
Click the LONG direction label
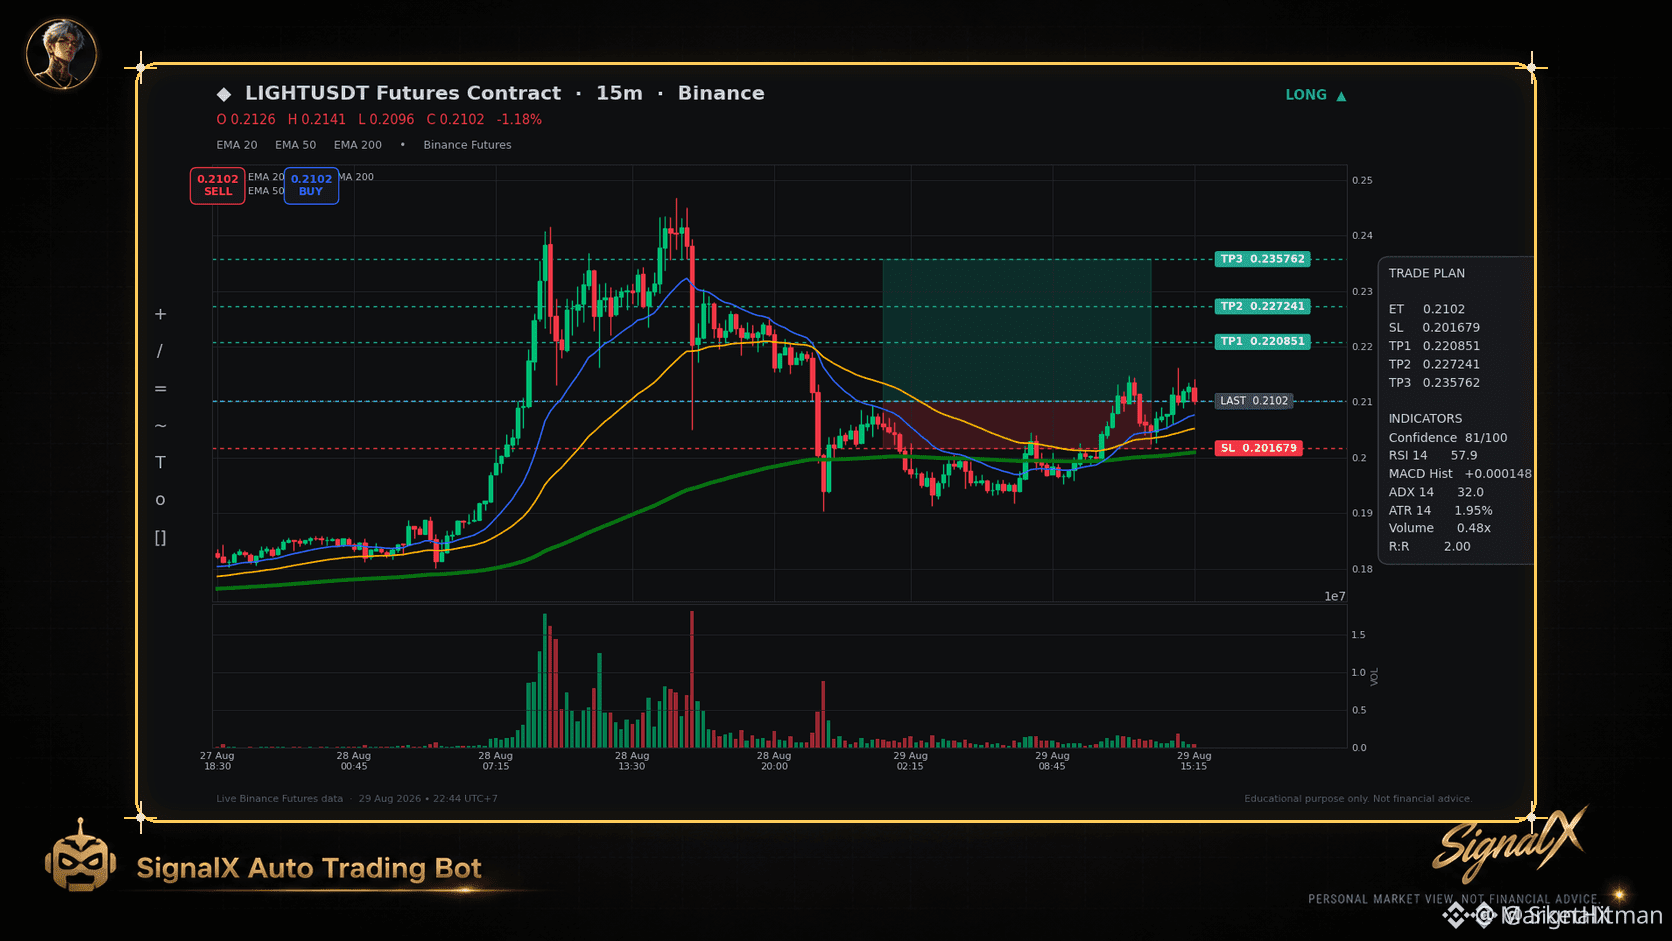tap(1306, 95)
